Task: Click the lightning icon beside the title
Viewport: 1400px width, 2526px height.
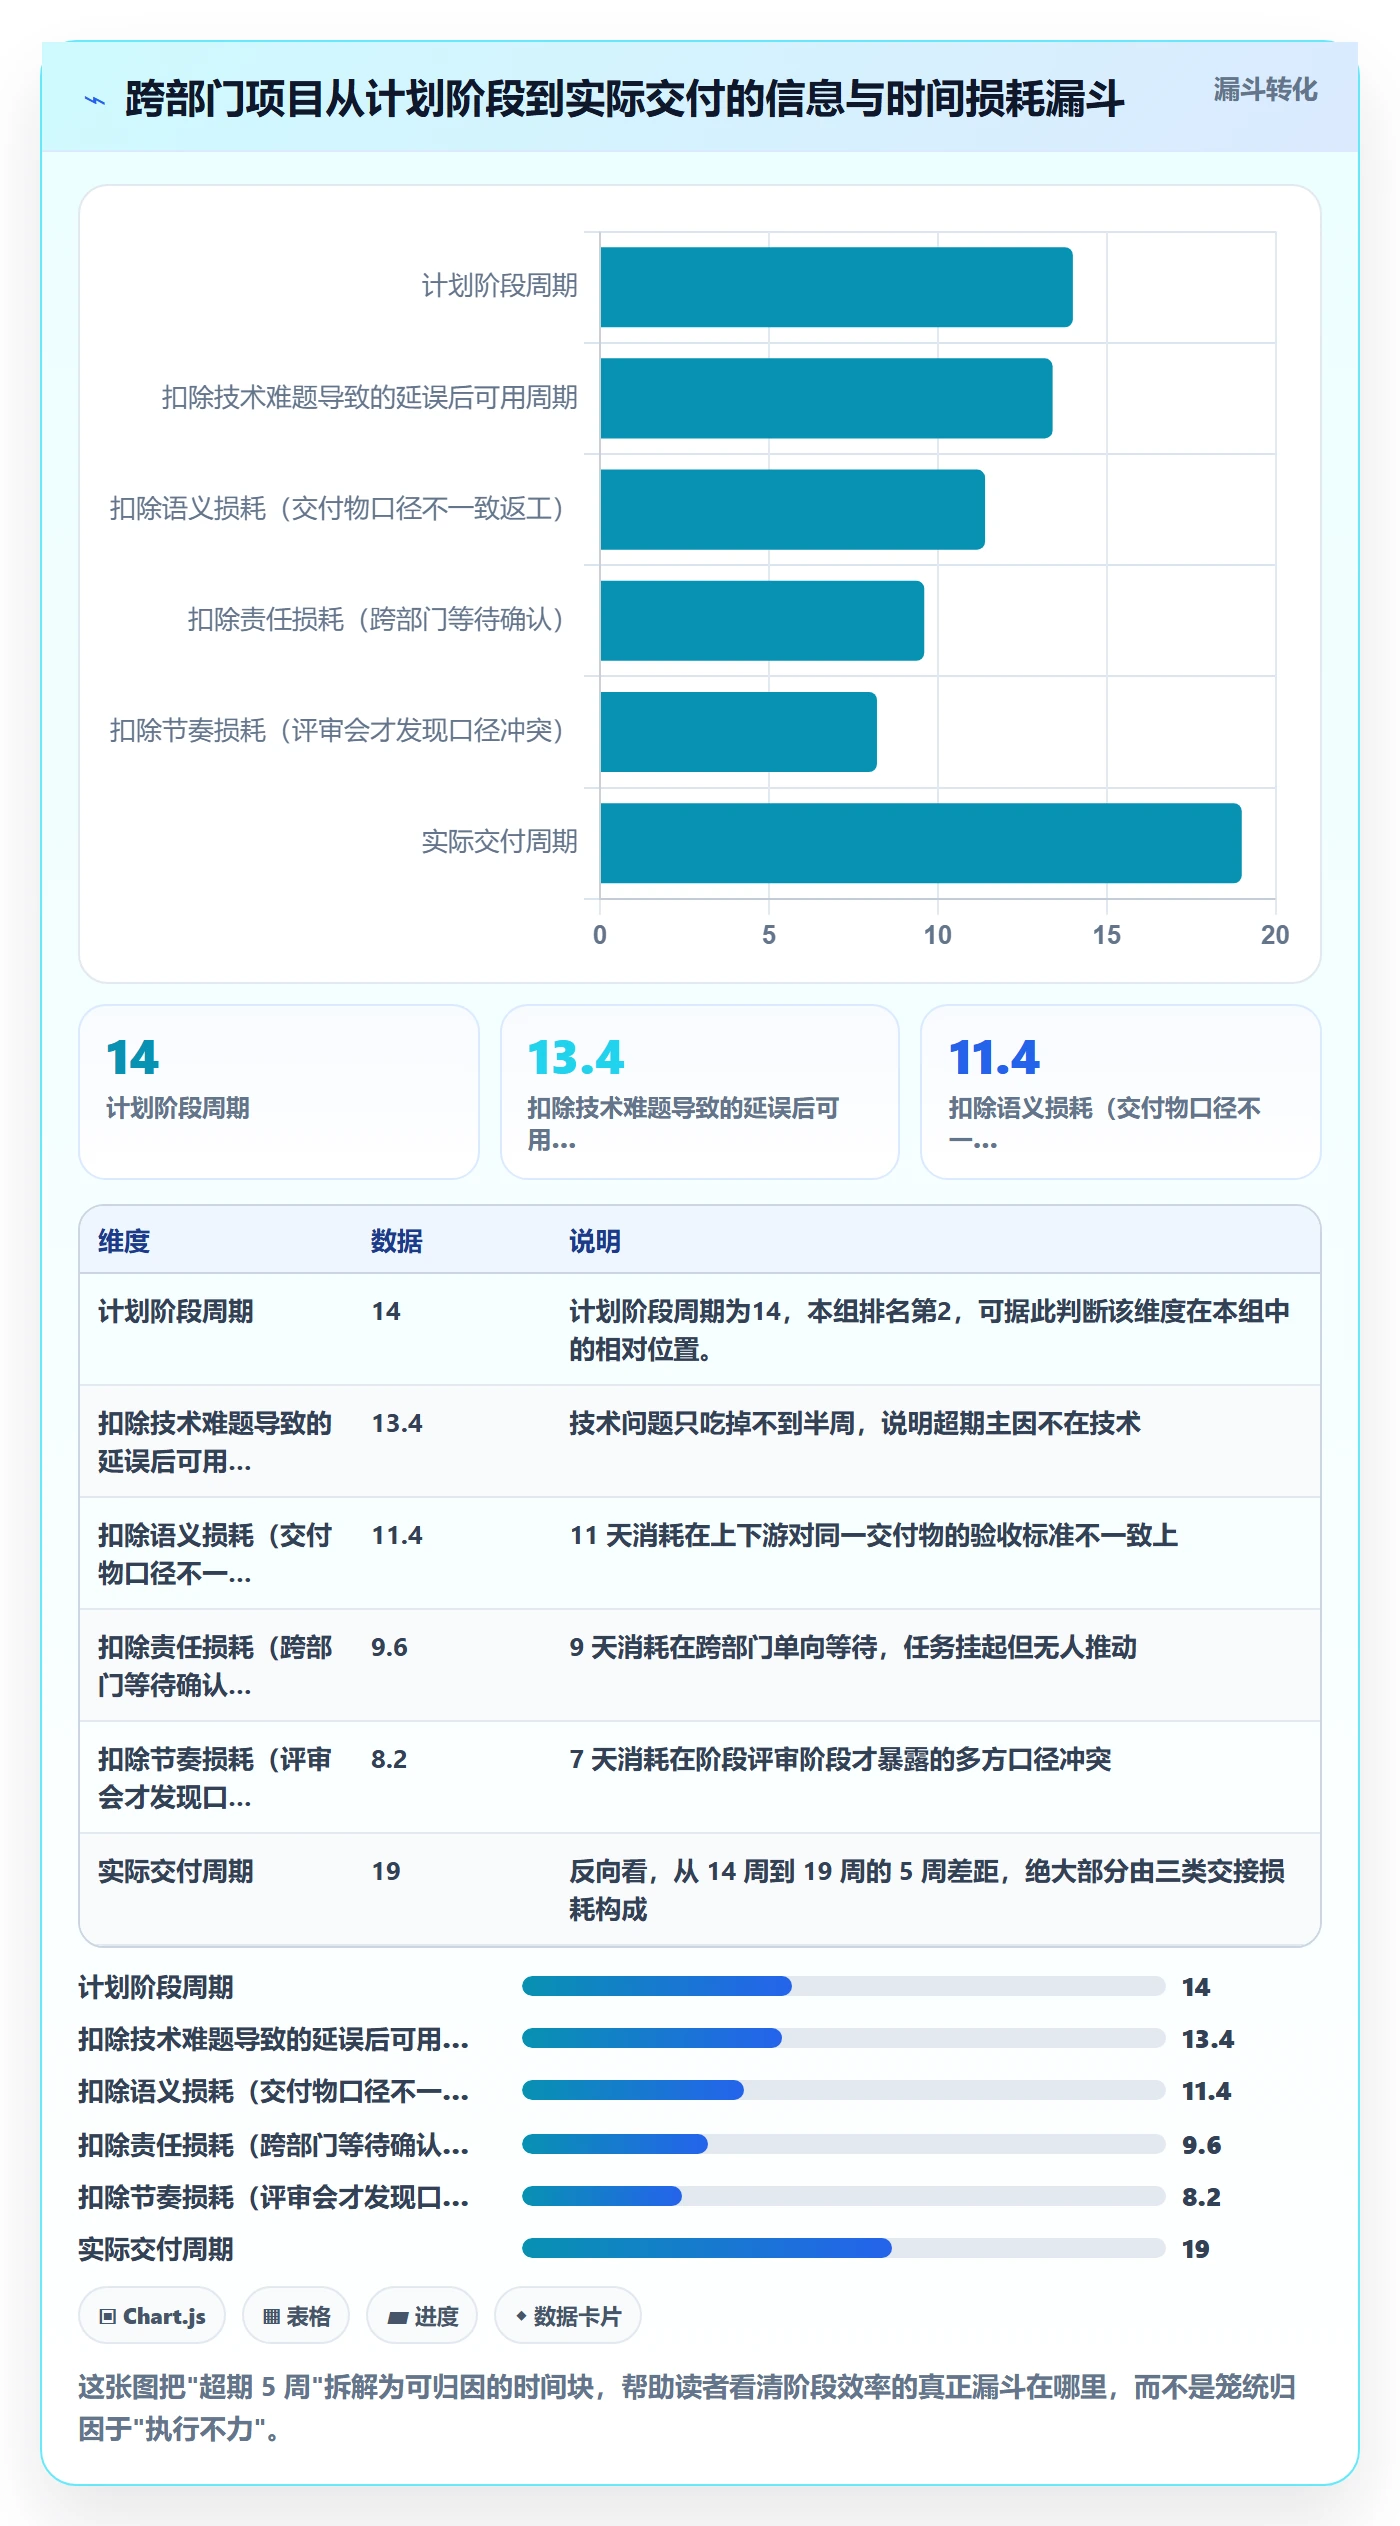Action: [x=95, y=100]
